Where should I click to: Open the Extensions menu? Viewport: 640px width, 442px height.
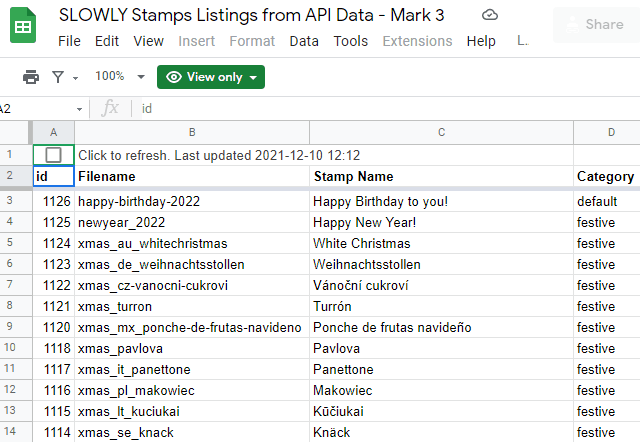click(x=417, y=41)
